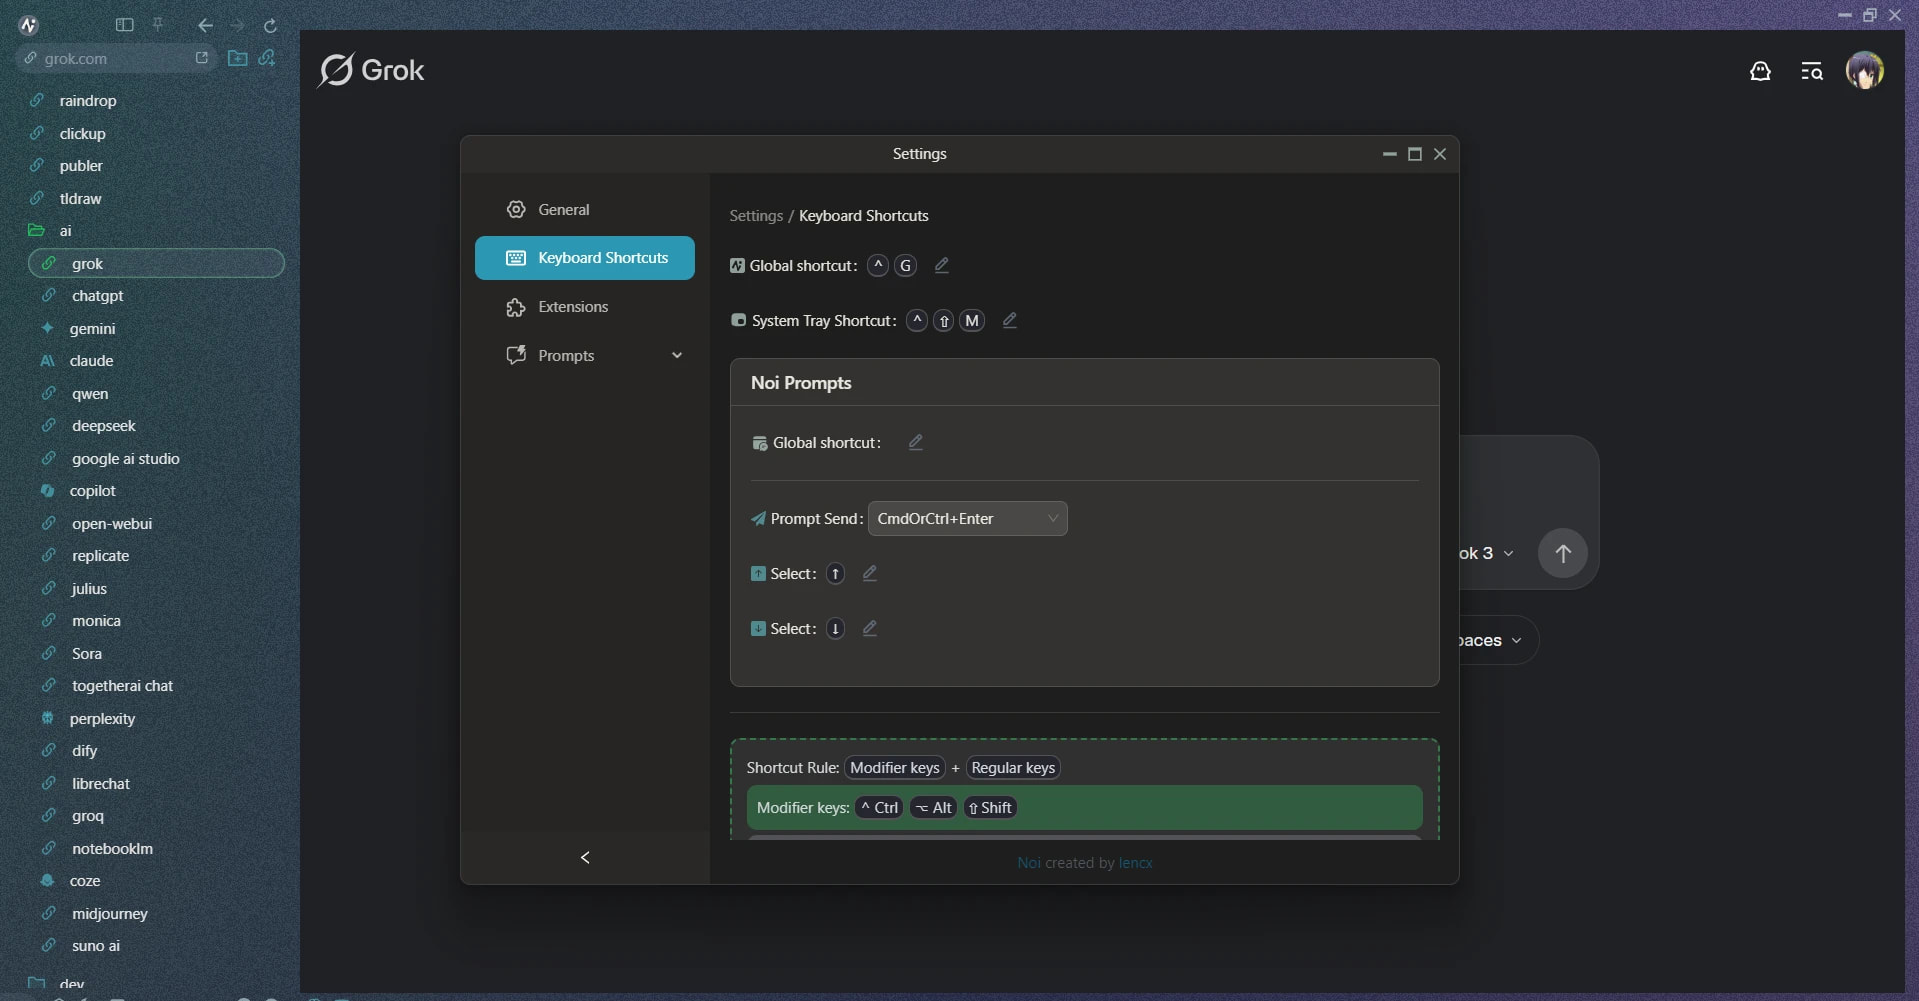Click the Settings dialog title text
This screenshot has width=1919, height=1001.
(920, 154)
